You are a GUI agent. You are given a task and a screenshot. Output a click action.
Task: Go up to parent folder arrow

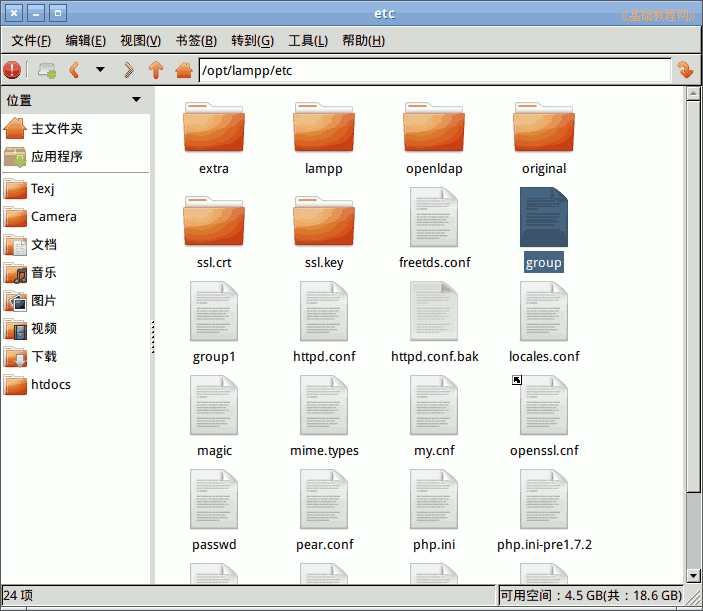click(156, 70)
